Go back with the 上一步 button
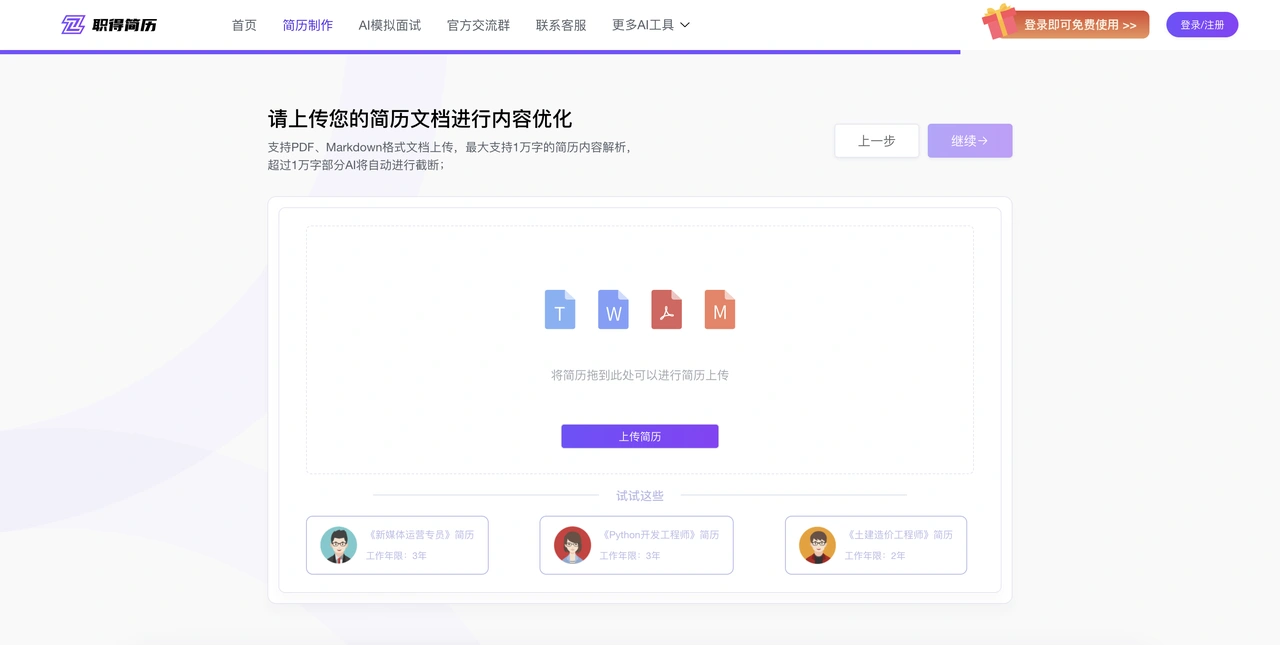 click(877, 141)
